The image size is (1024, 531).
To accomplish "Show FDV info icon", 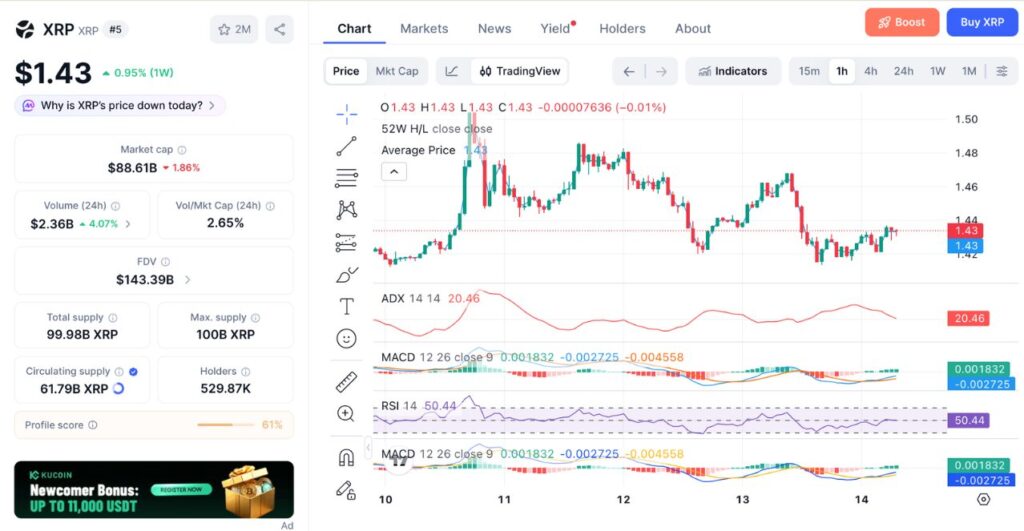I will point(166,262).
